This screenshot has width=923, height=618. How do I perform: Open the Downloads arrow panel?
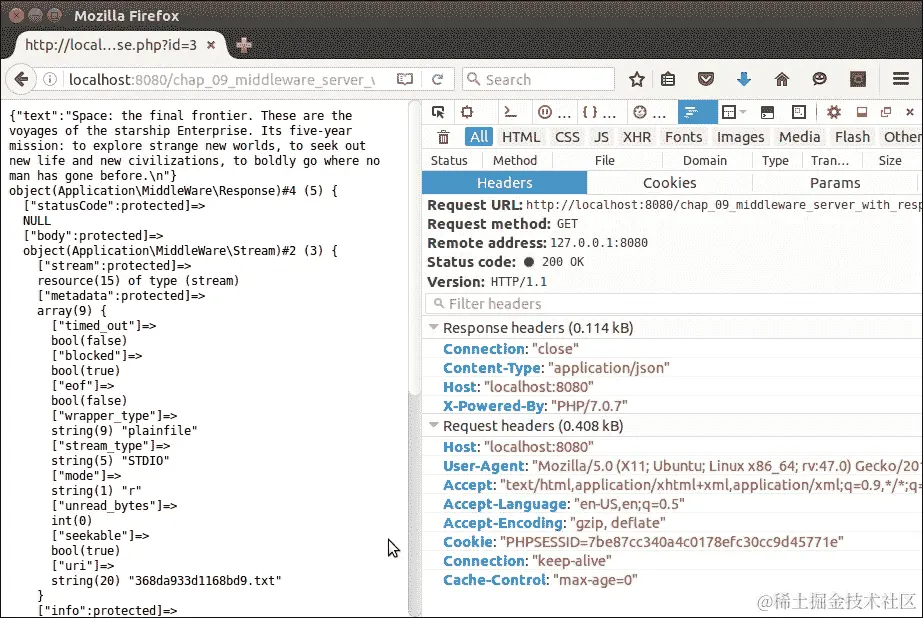pyautogui.click(x=743, y=79)
